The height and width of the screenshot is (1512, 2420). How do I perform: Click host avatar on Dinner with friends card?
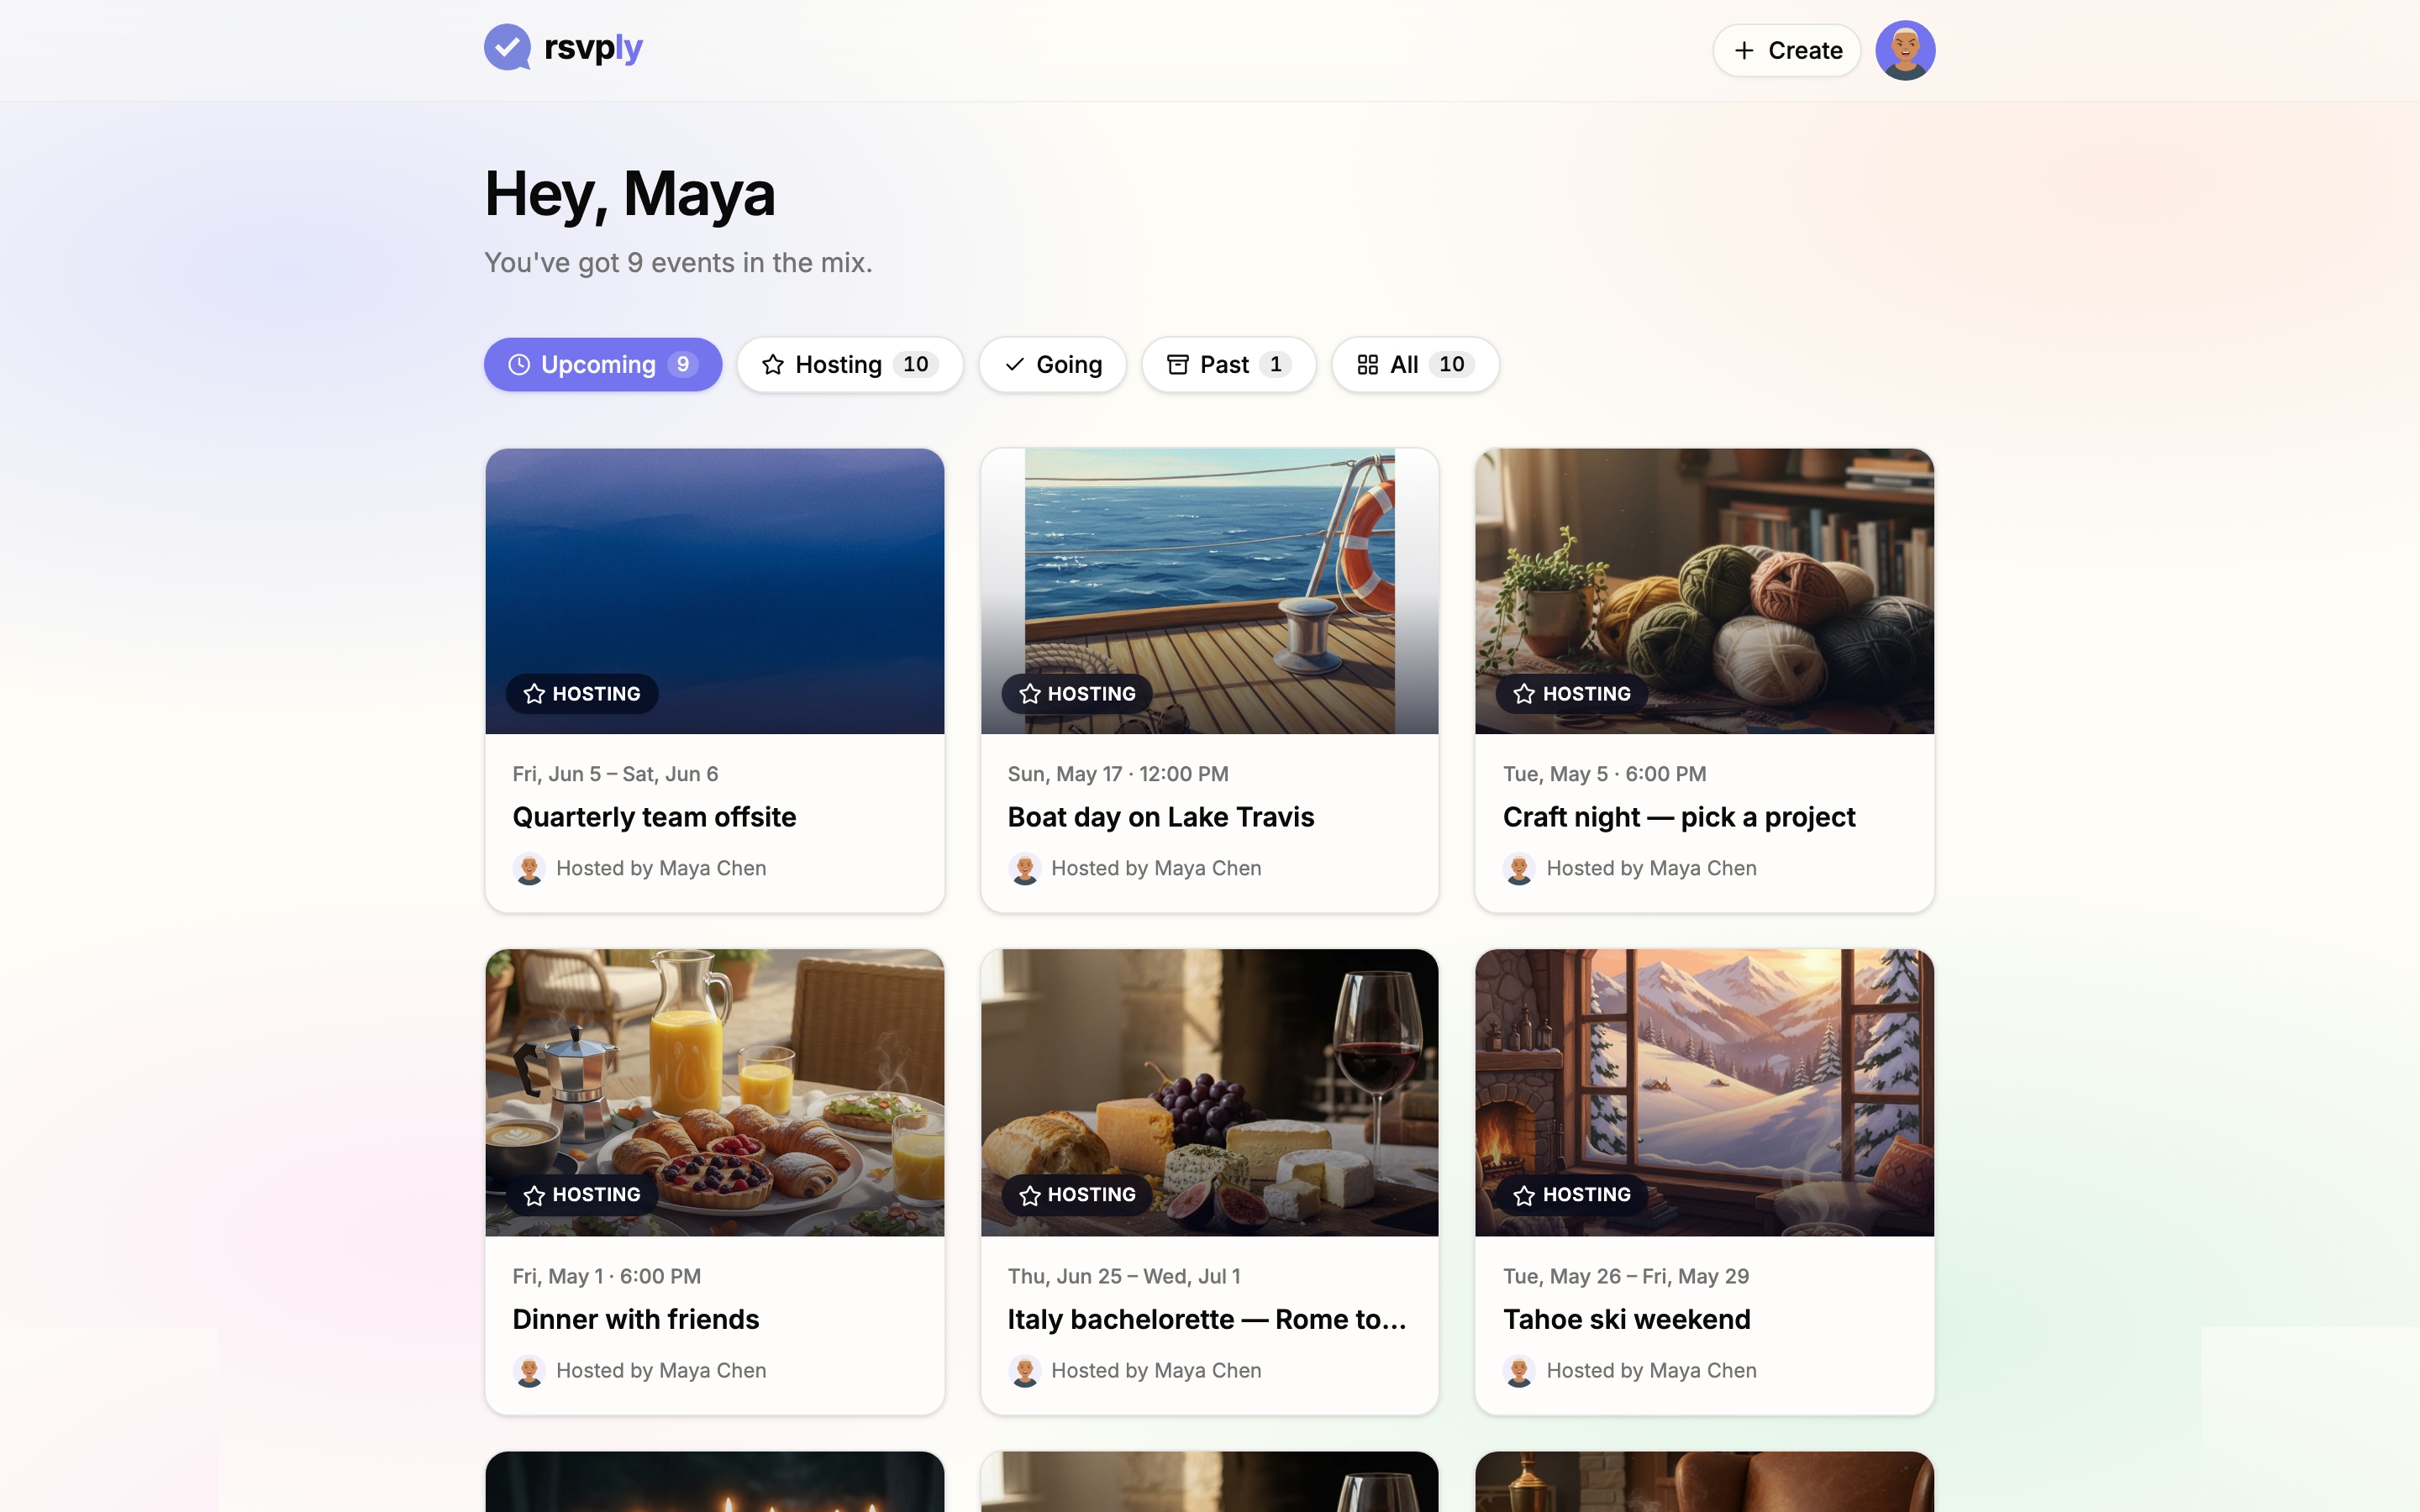point(529,1370)
